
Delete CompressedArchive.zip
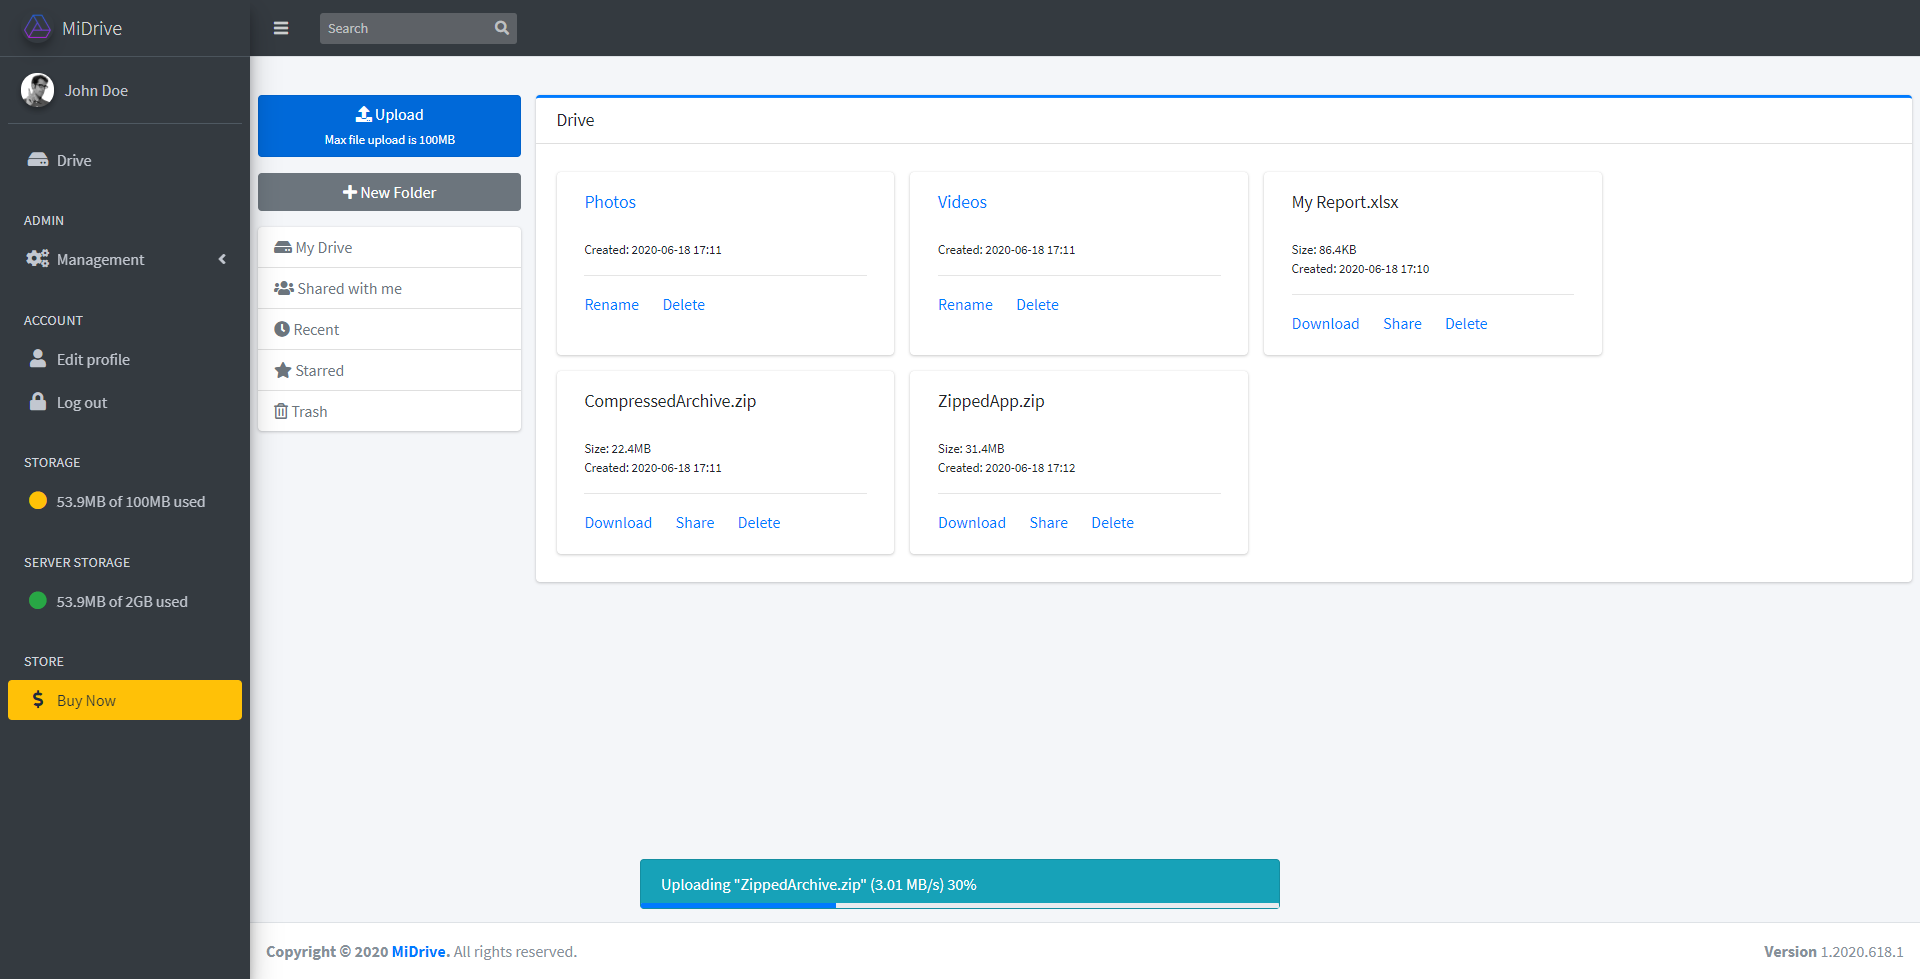tap(759, 523)
